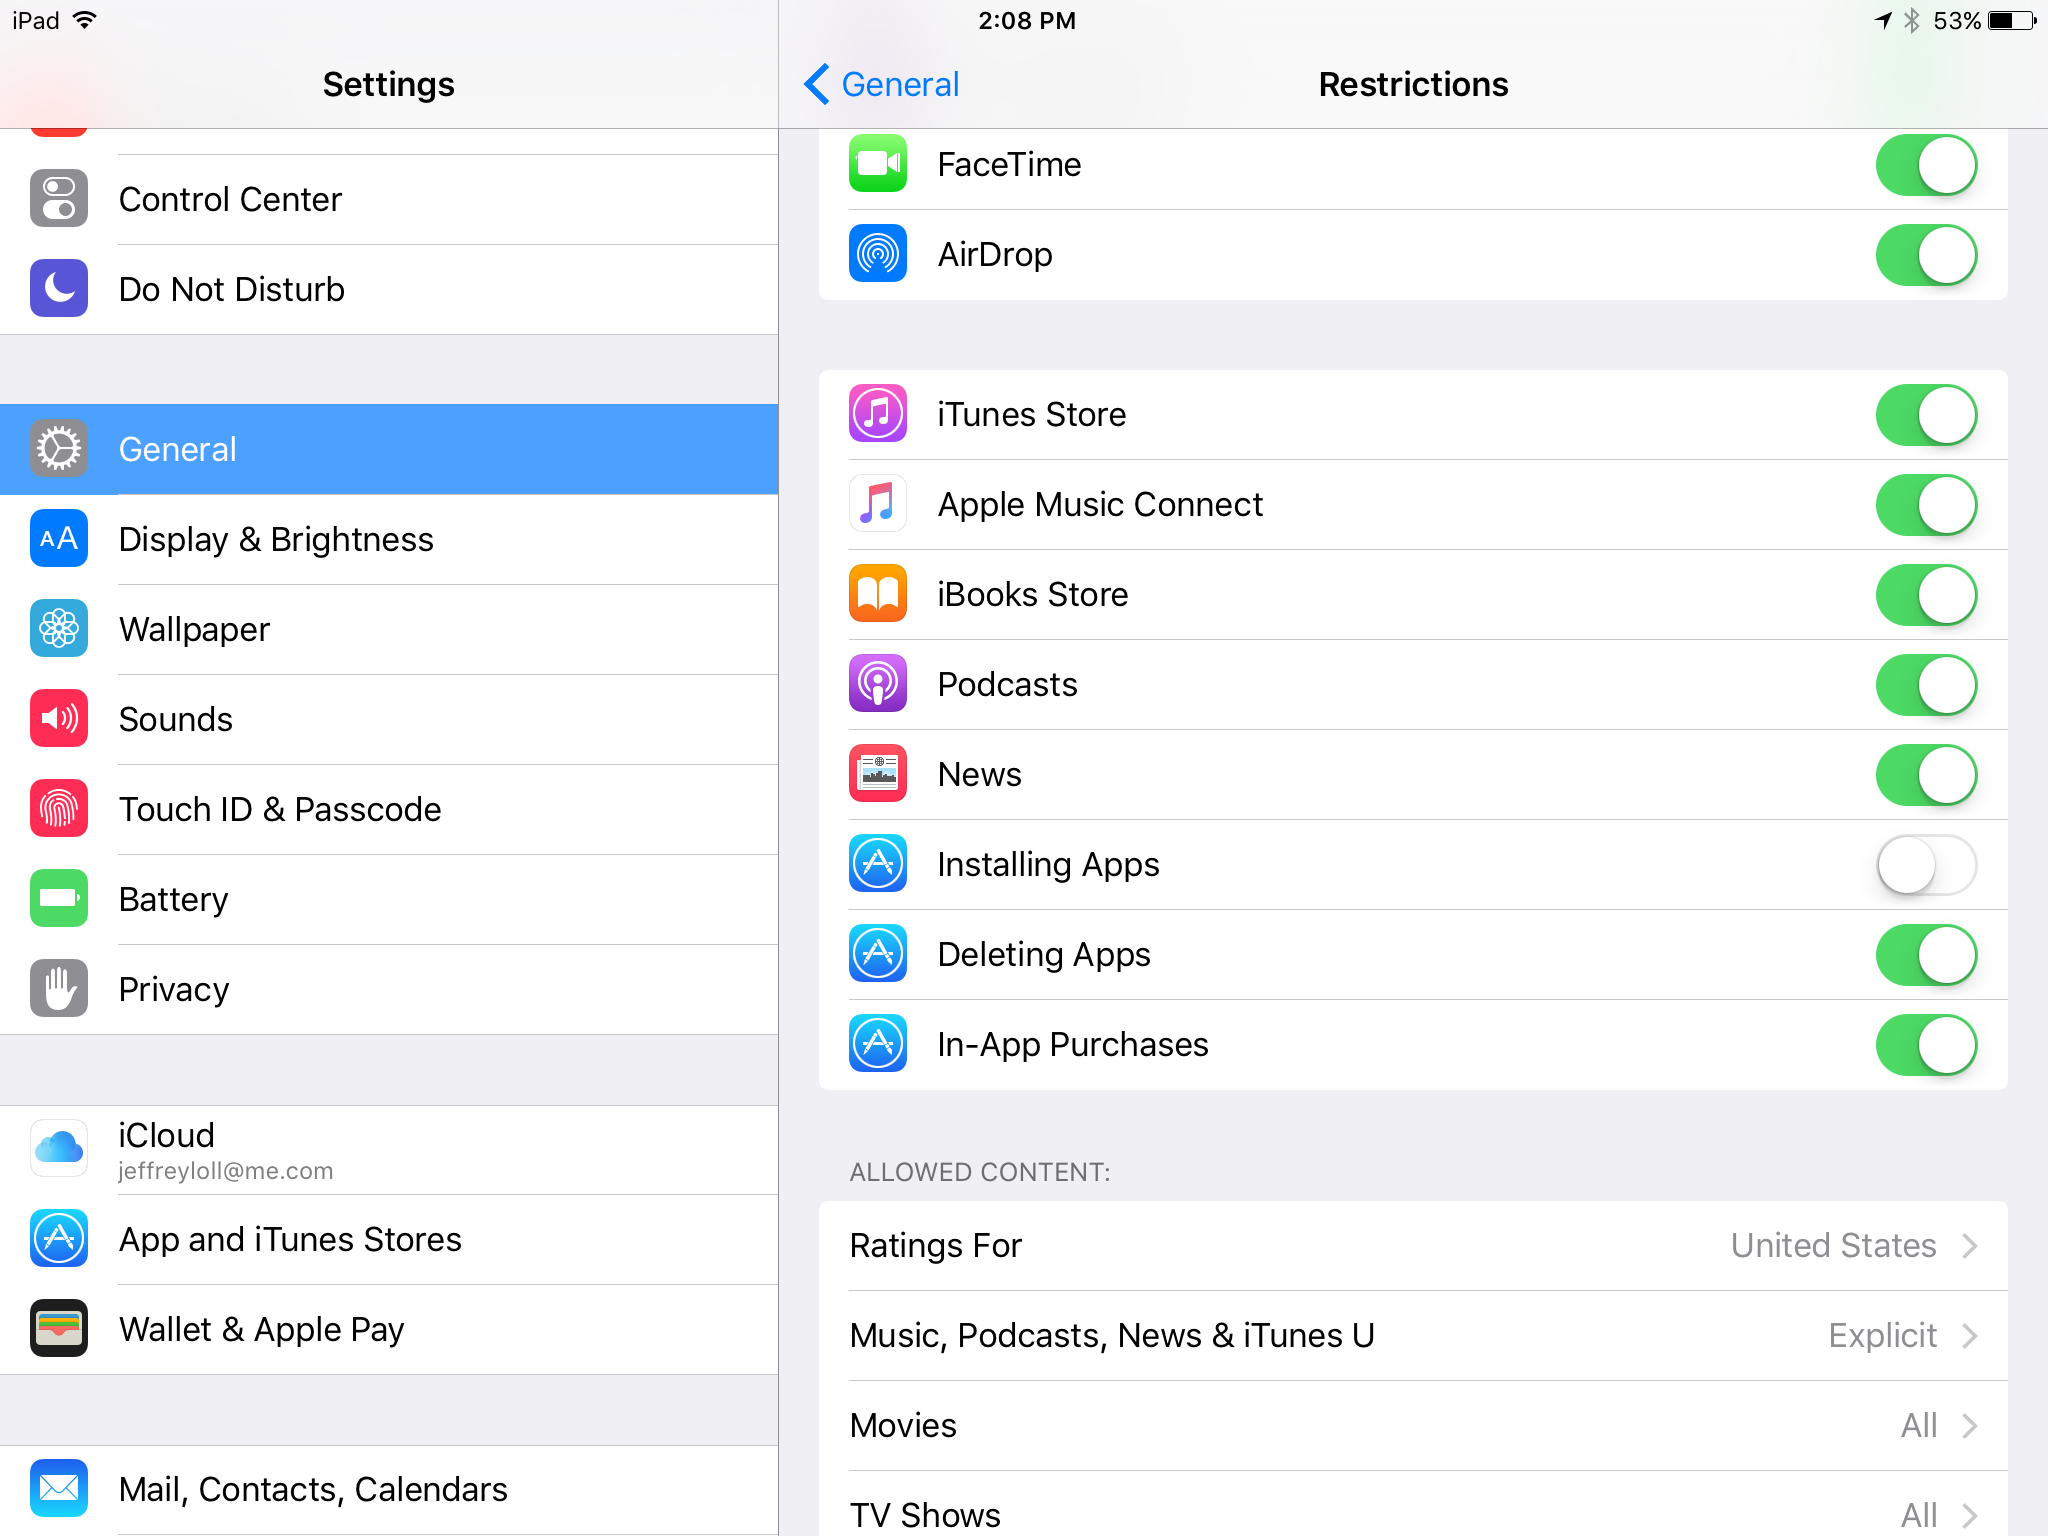This screenshot has height=1536, width=2048.
Task: Tap the Wallpaper flower icon
Action: 59,629
